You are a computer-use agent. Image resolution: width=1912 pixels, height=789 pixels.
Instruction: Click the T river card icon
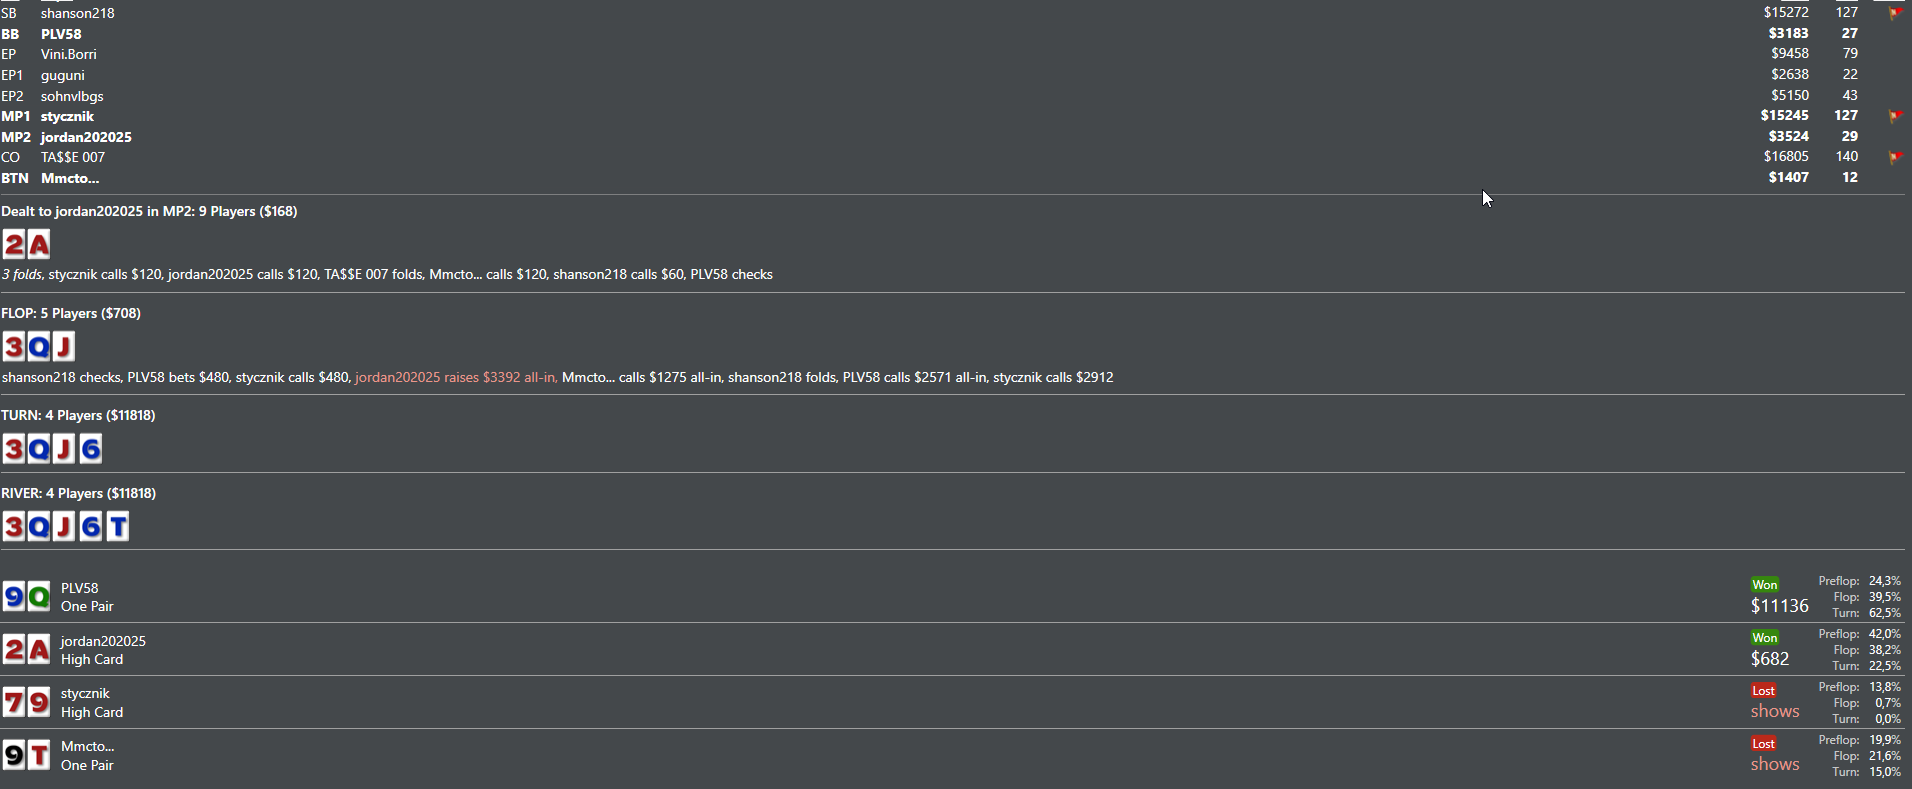[118, 526]
